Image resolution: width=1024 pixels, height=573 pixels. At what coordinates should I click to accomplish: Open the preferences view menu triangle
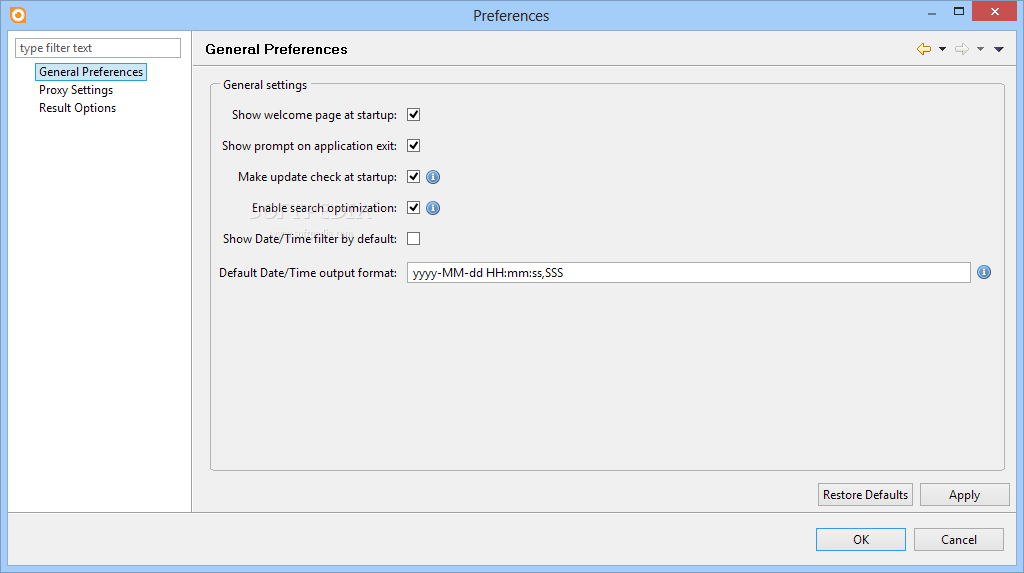pyautogui.click(x=999, y=49)
